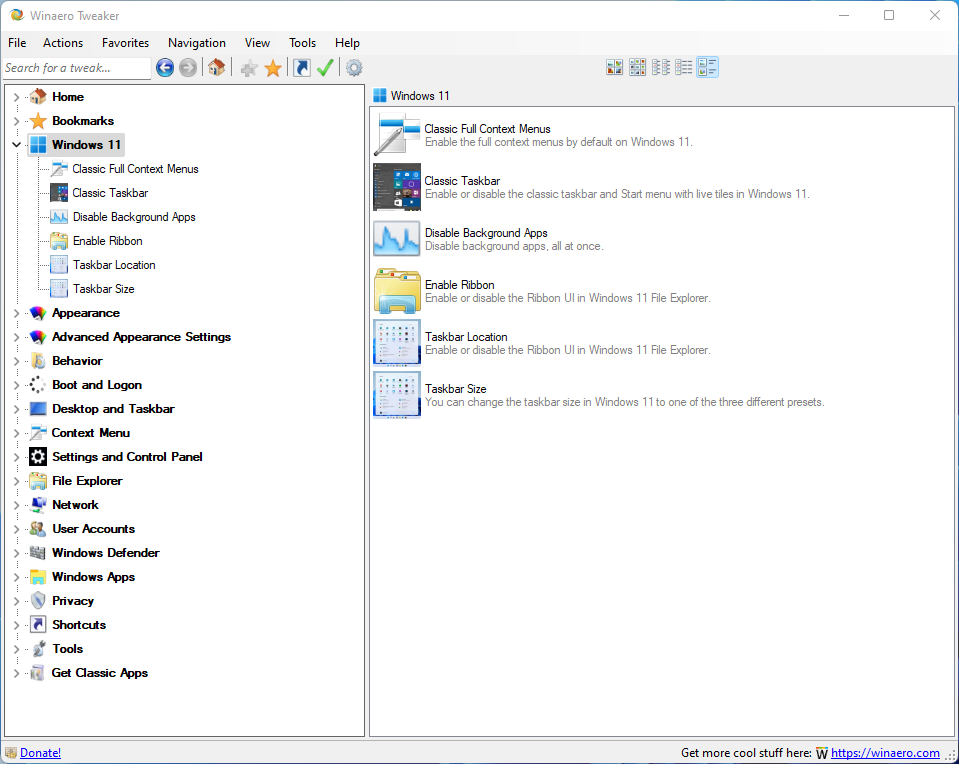This screenshot has height=764, width=959.
Task: Switch to extra large icons view
Action: tap(614, 67)
